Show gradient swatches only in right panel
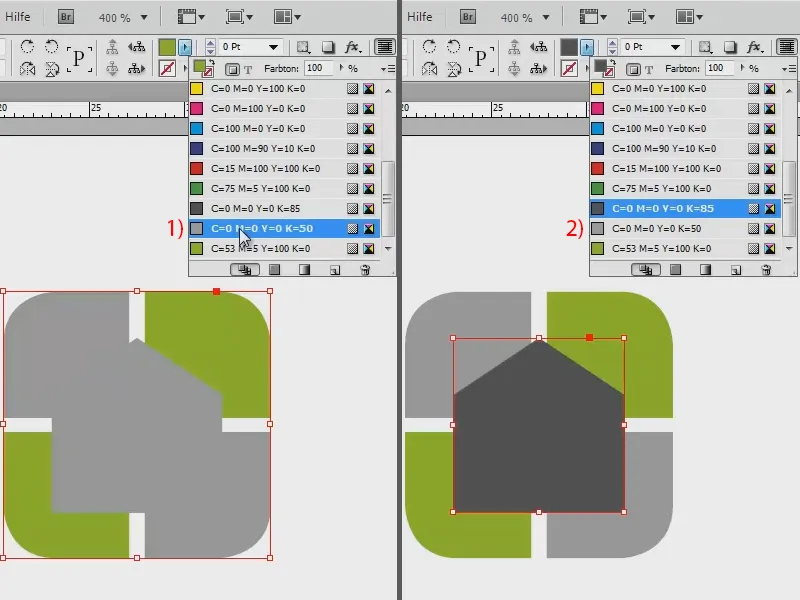 click(706, 269)
